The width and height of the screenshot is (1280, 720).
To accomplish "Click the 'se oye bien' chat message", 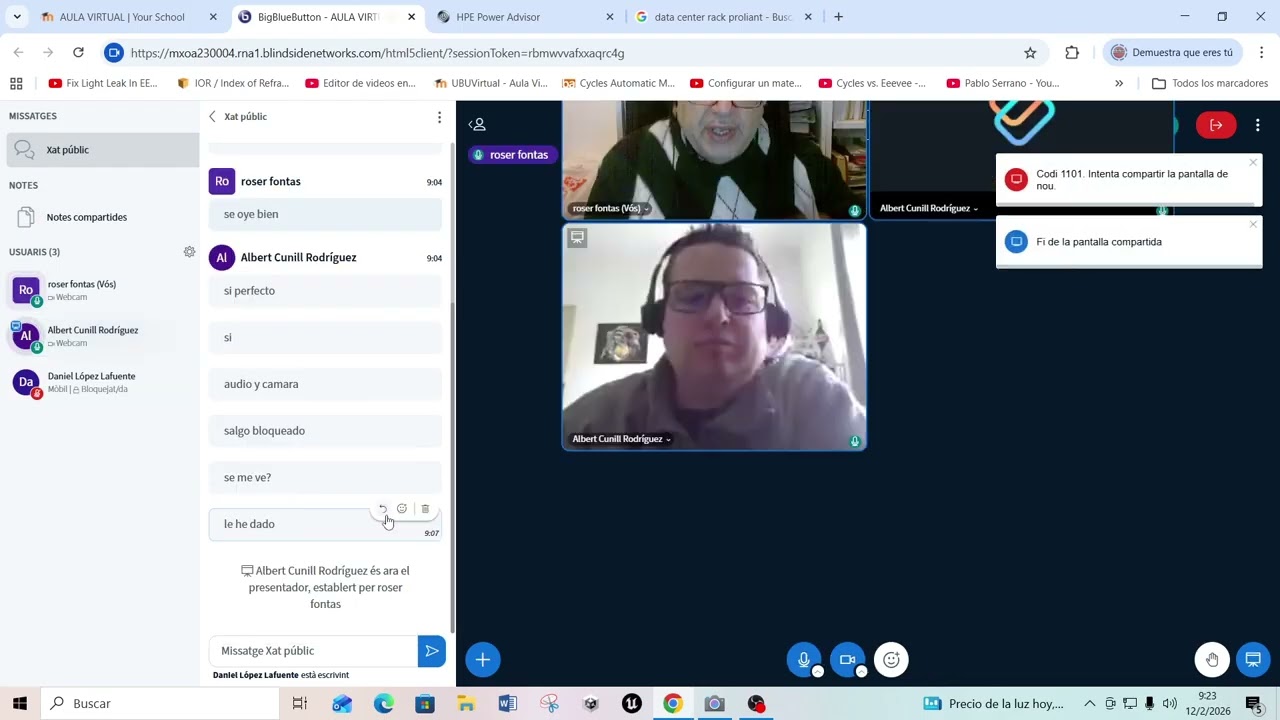I will (325, 214).
